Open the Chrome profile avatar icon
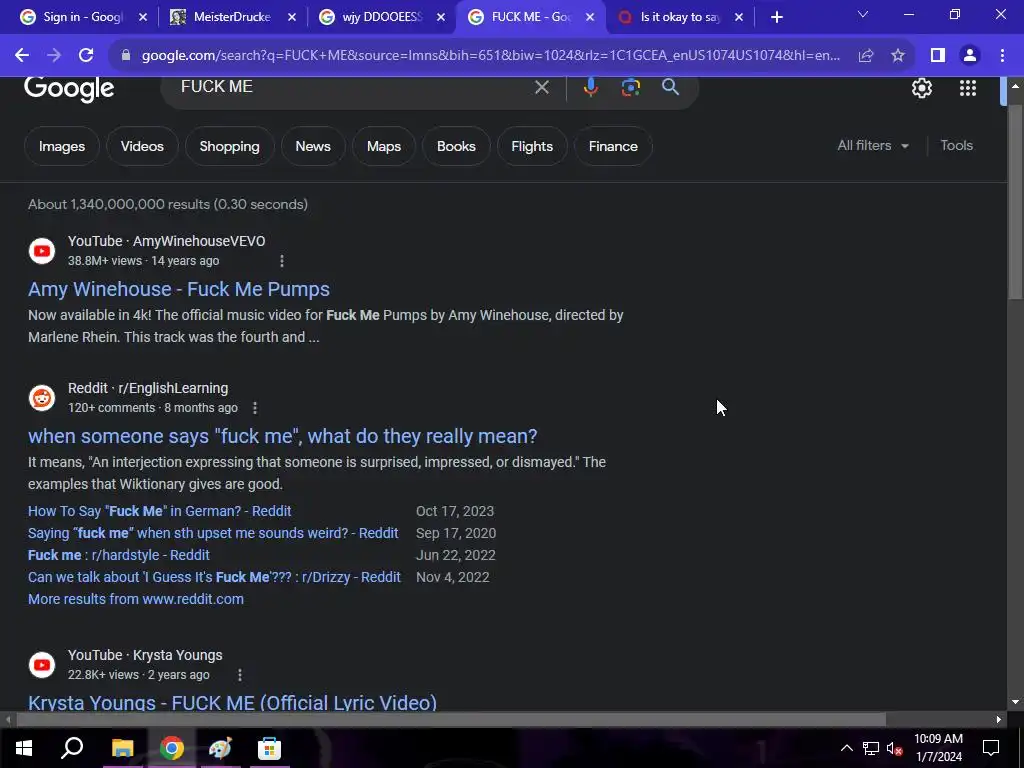The height and width of the screenshot is (768, 1024). coord(970,56)
